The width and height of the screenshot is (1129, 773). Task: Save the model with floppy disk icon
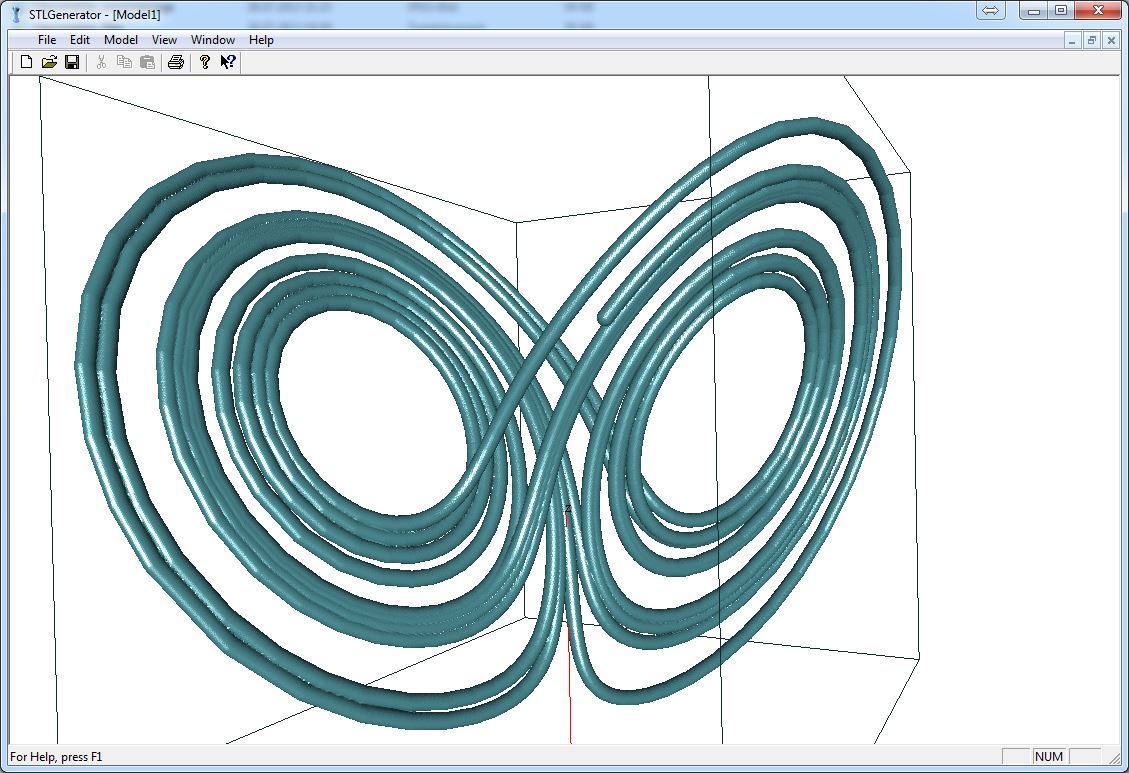point(72,62)
